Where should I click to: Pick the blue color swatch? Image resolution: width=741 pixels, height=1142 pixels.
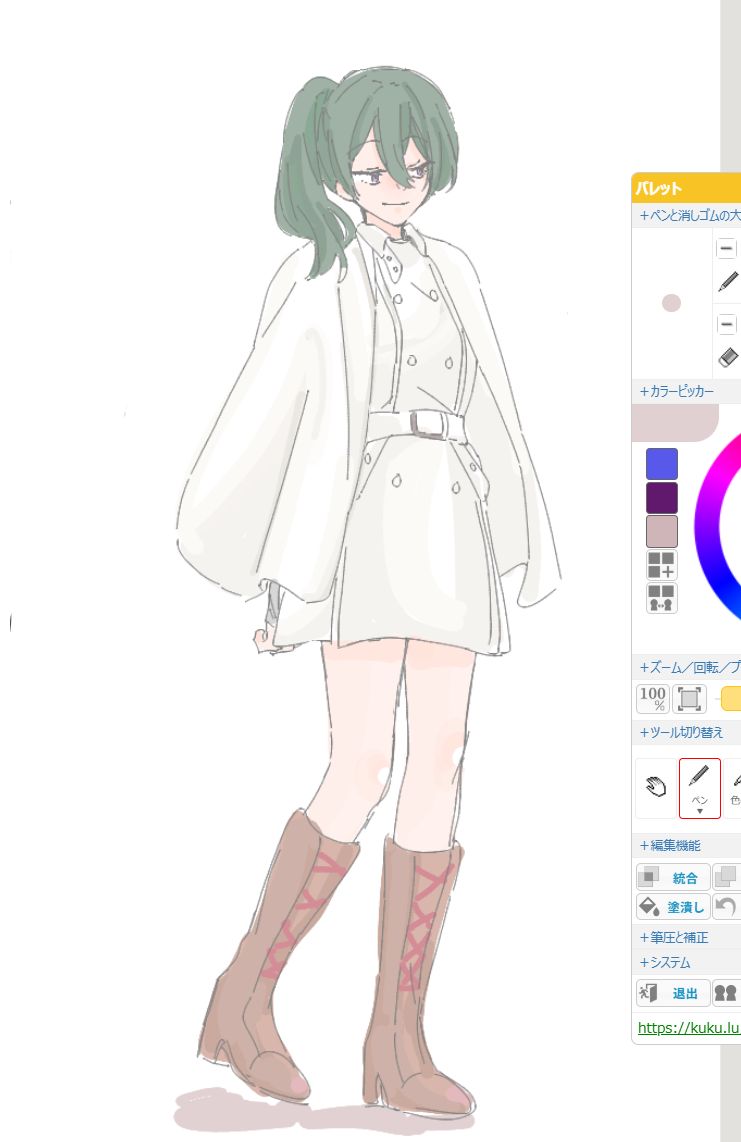(x=661, y=464)
